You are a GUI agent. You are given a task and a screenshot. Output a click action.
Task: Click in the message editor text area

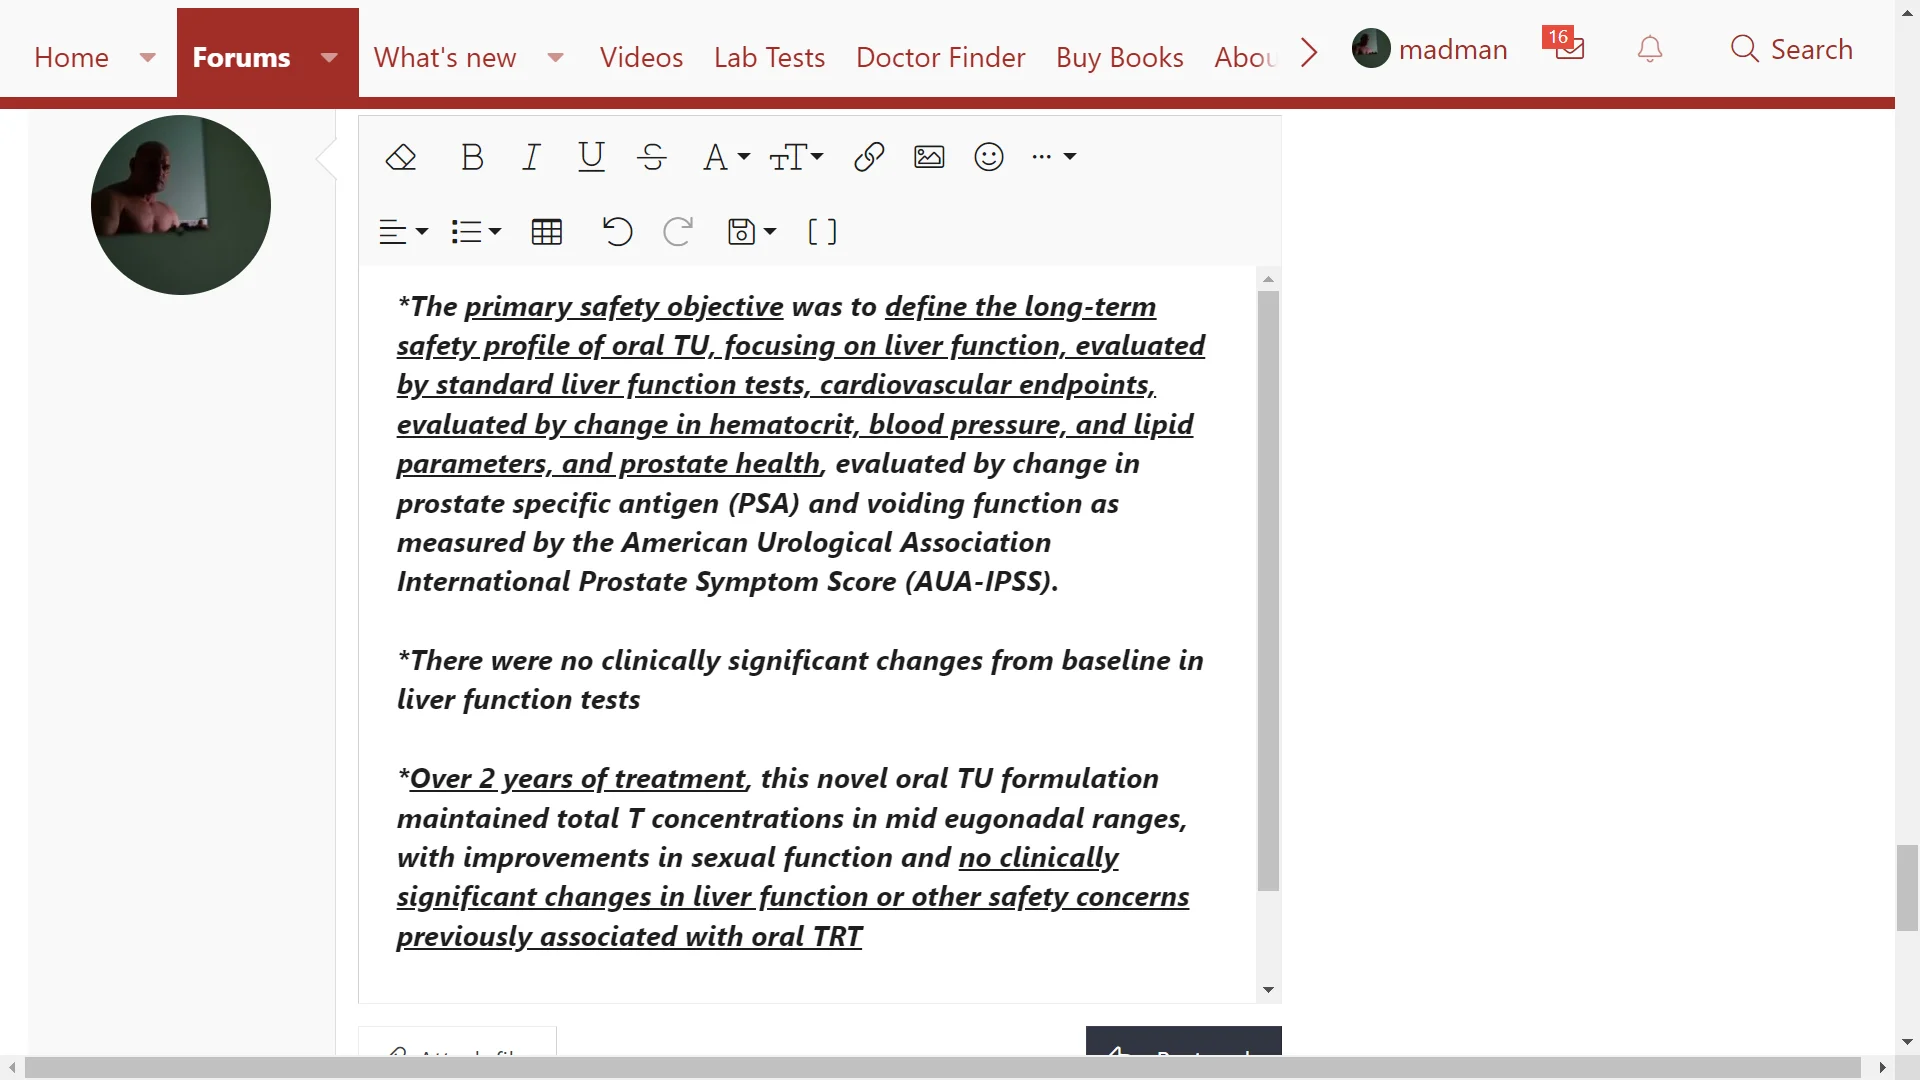pyautogui.click(x=807, y=634)
